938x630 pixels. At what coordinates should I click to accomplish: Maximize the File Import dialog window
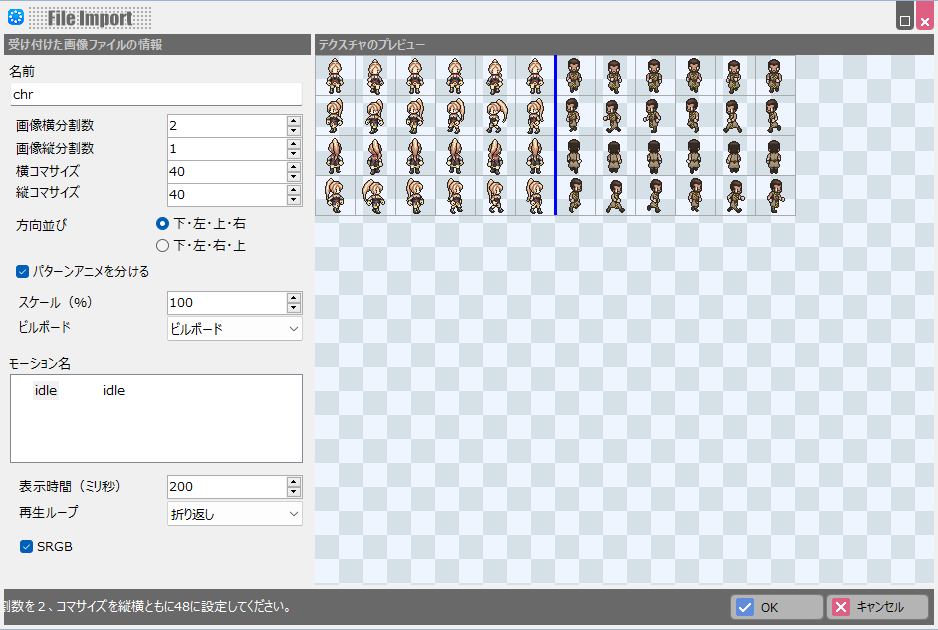point(904,17)
